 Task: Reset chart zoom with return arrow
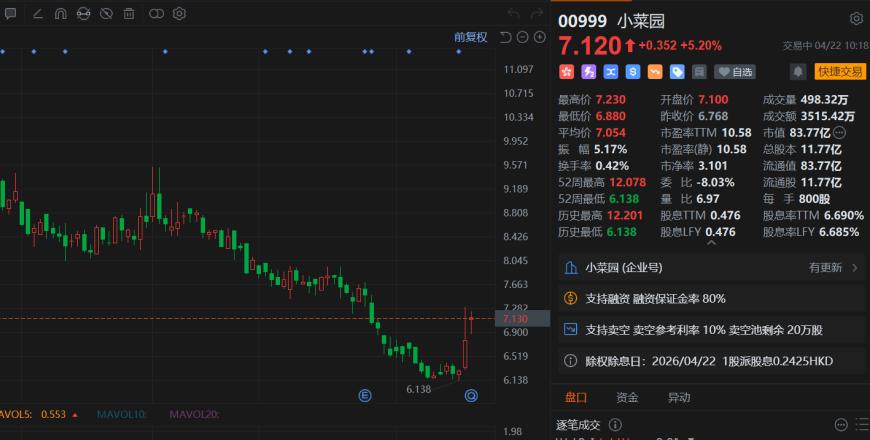coord(505,37)
